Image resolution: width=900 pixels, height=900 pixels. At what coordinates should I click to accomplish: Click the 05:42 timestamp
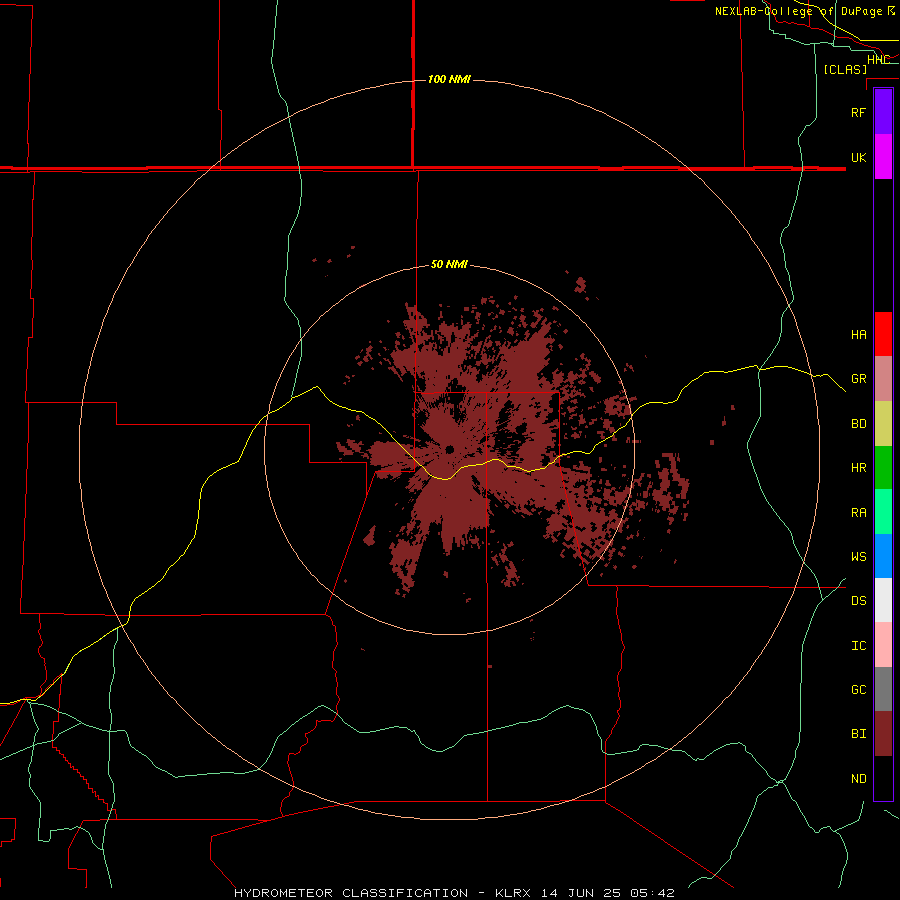pos(652,893)
